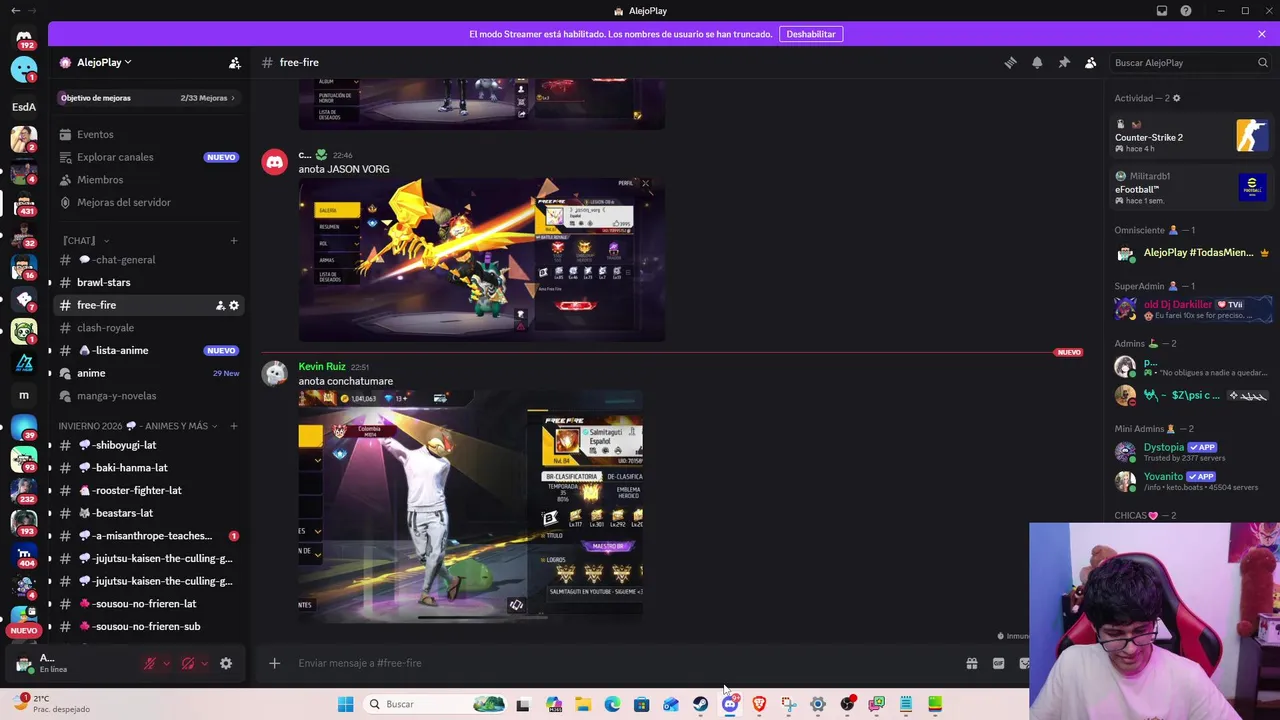Open beastars-lat channel

coord(148,513)
